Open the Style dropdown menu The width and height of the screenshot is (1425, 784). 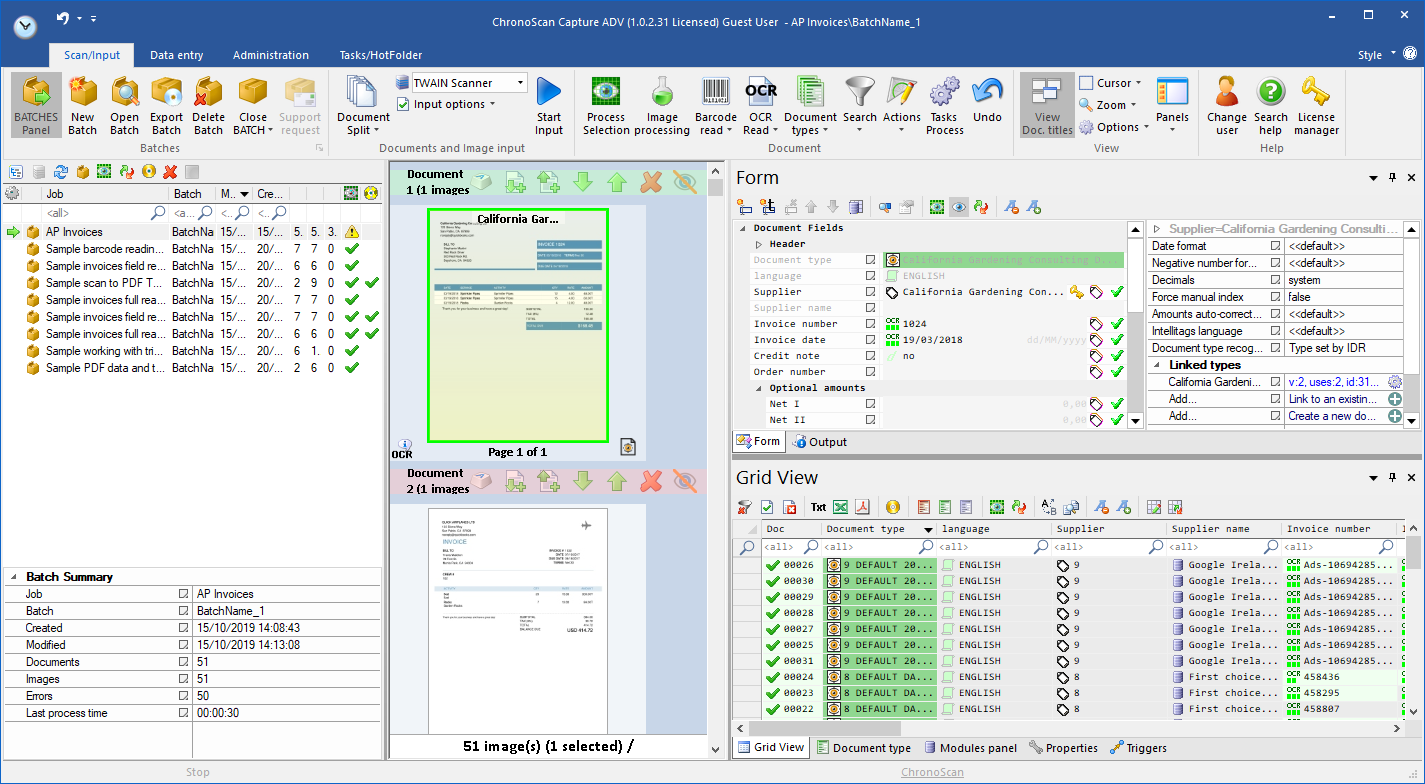(x=1375, y=54)
